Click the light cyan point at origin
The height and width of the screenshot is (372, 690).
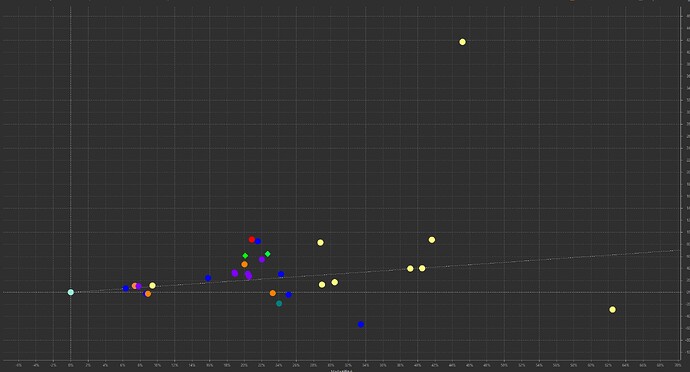coord(70,292)
